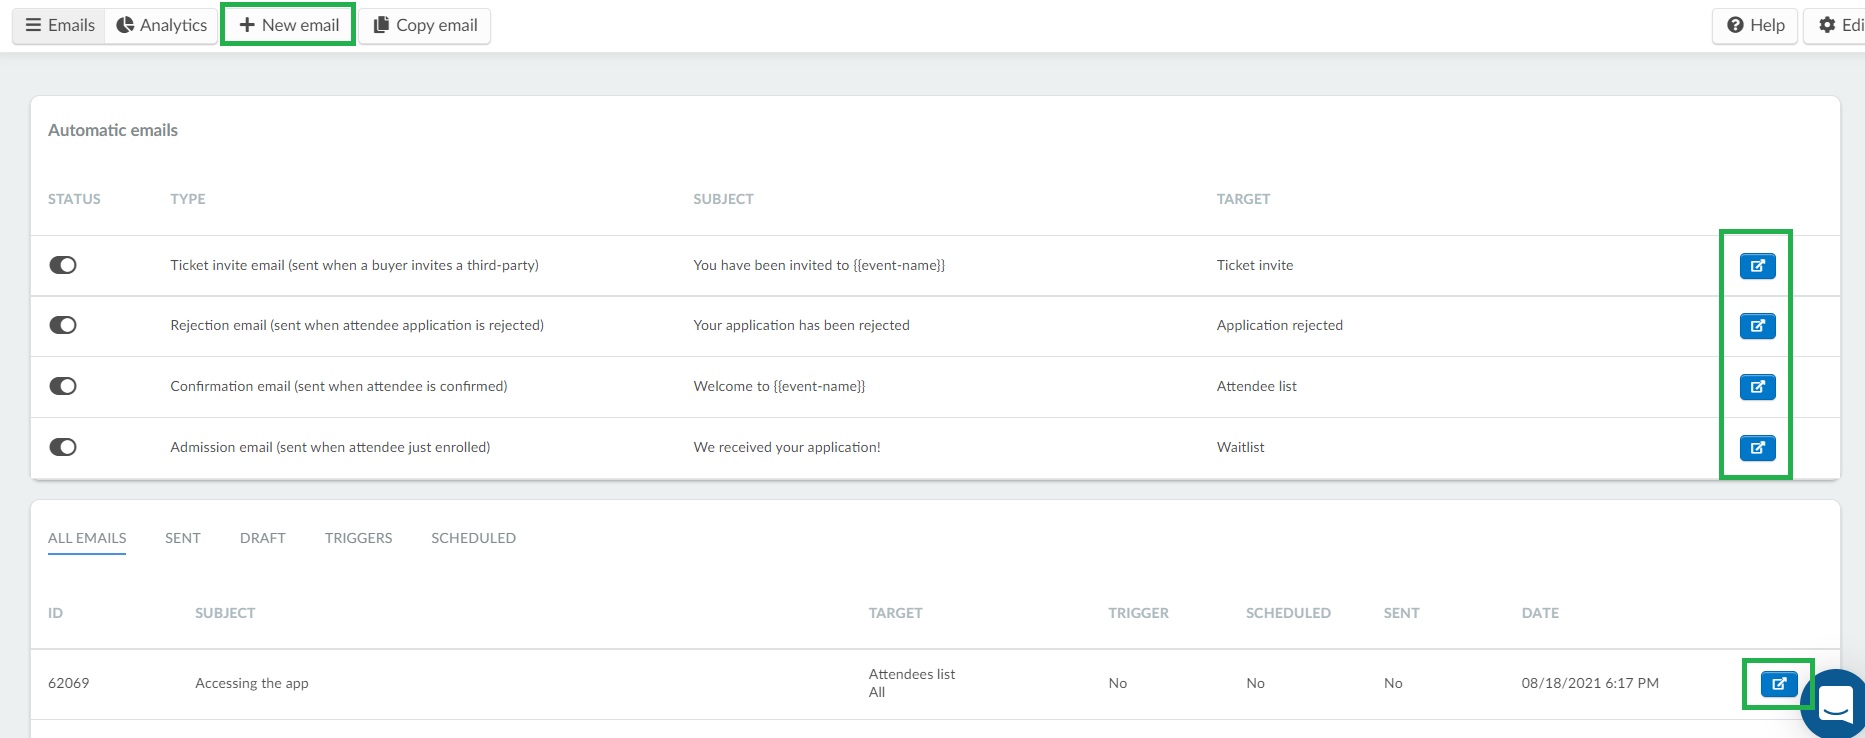Click the SUBJECT header in Automatic emails
This screenshot has height=738, width=1865.
pos(723,199)
